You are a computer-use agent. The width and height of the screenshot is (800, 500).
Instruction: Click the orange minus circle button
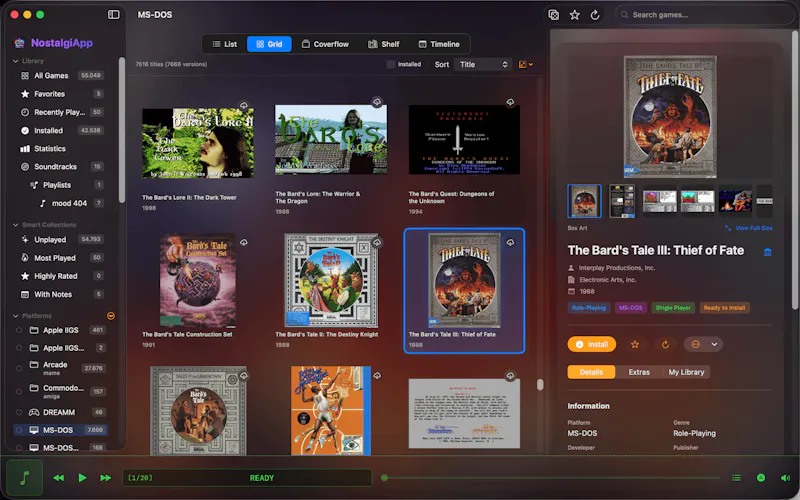[695, 344]
